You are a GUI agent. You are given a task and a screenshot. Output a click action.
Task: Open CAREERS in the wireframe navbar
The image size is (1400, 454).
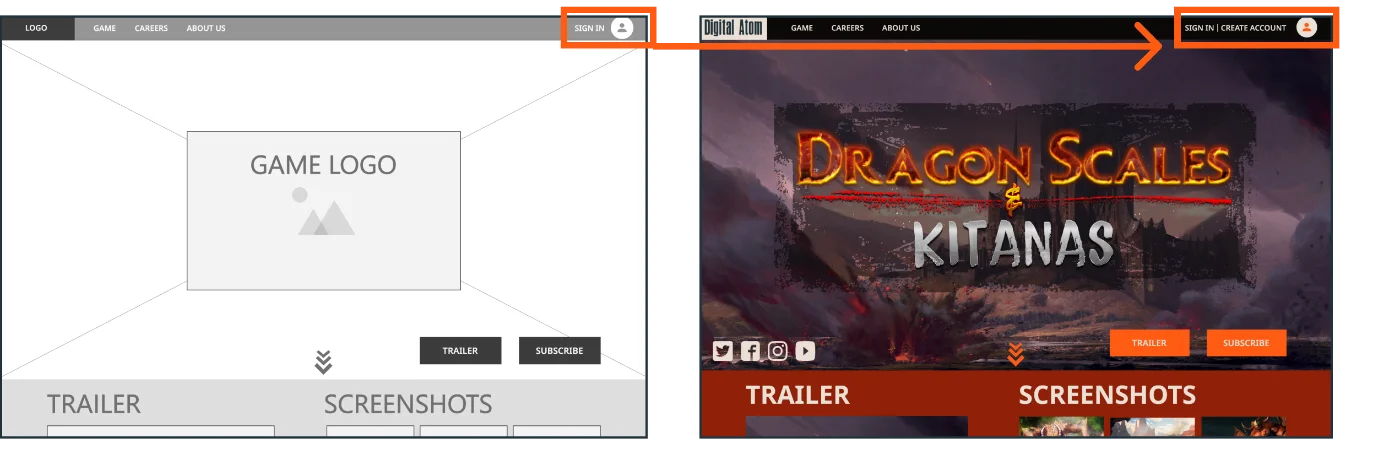click(x=151, y=28)
